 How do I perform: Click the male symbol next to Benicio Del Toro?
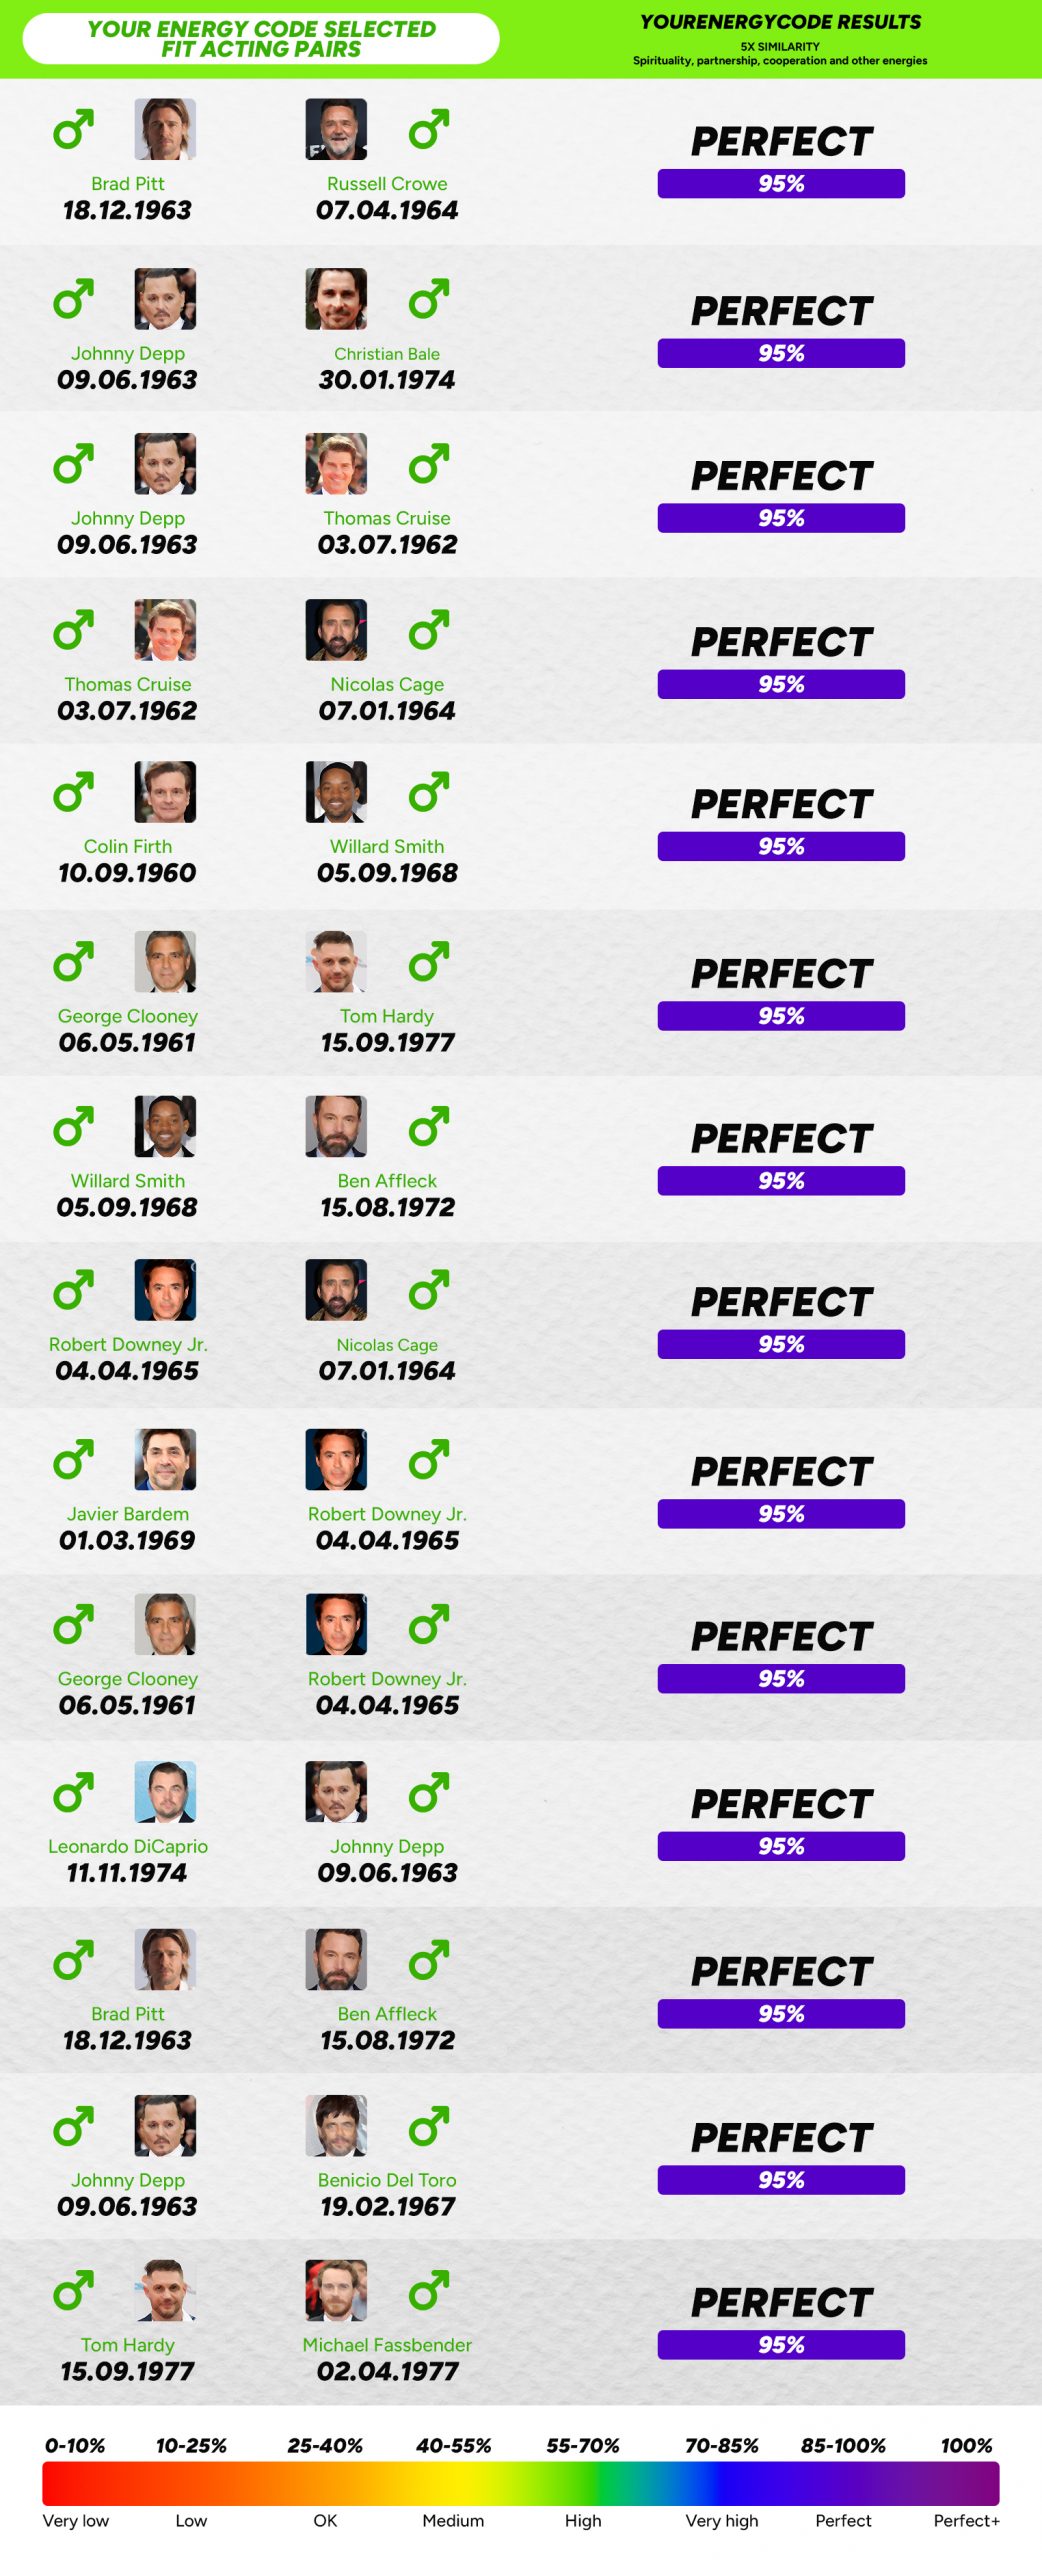tap(429, 2126)
